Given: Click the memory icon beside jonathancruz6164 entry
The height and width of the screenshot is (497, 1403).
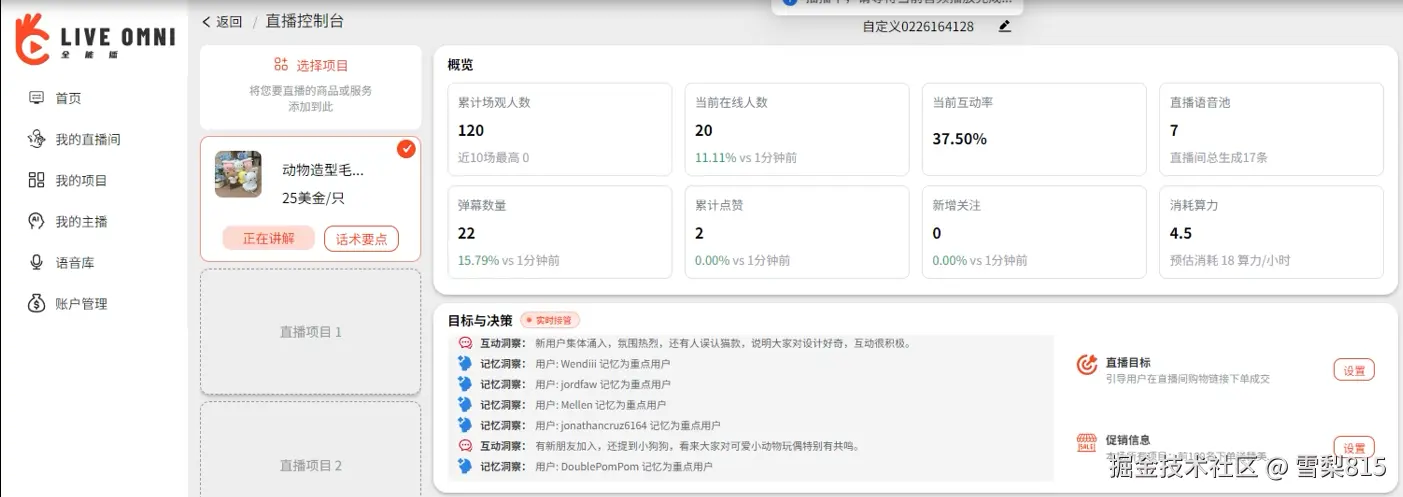Looking at the screenshot, I should [x=465, y=425].
